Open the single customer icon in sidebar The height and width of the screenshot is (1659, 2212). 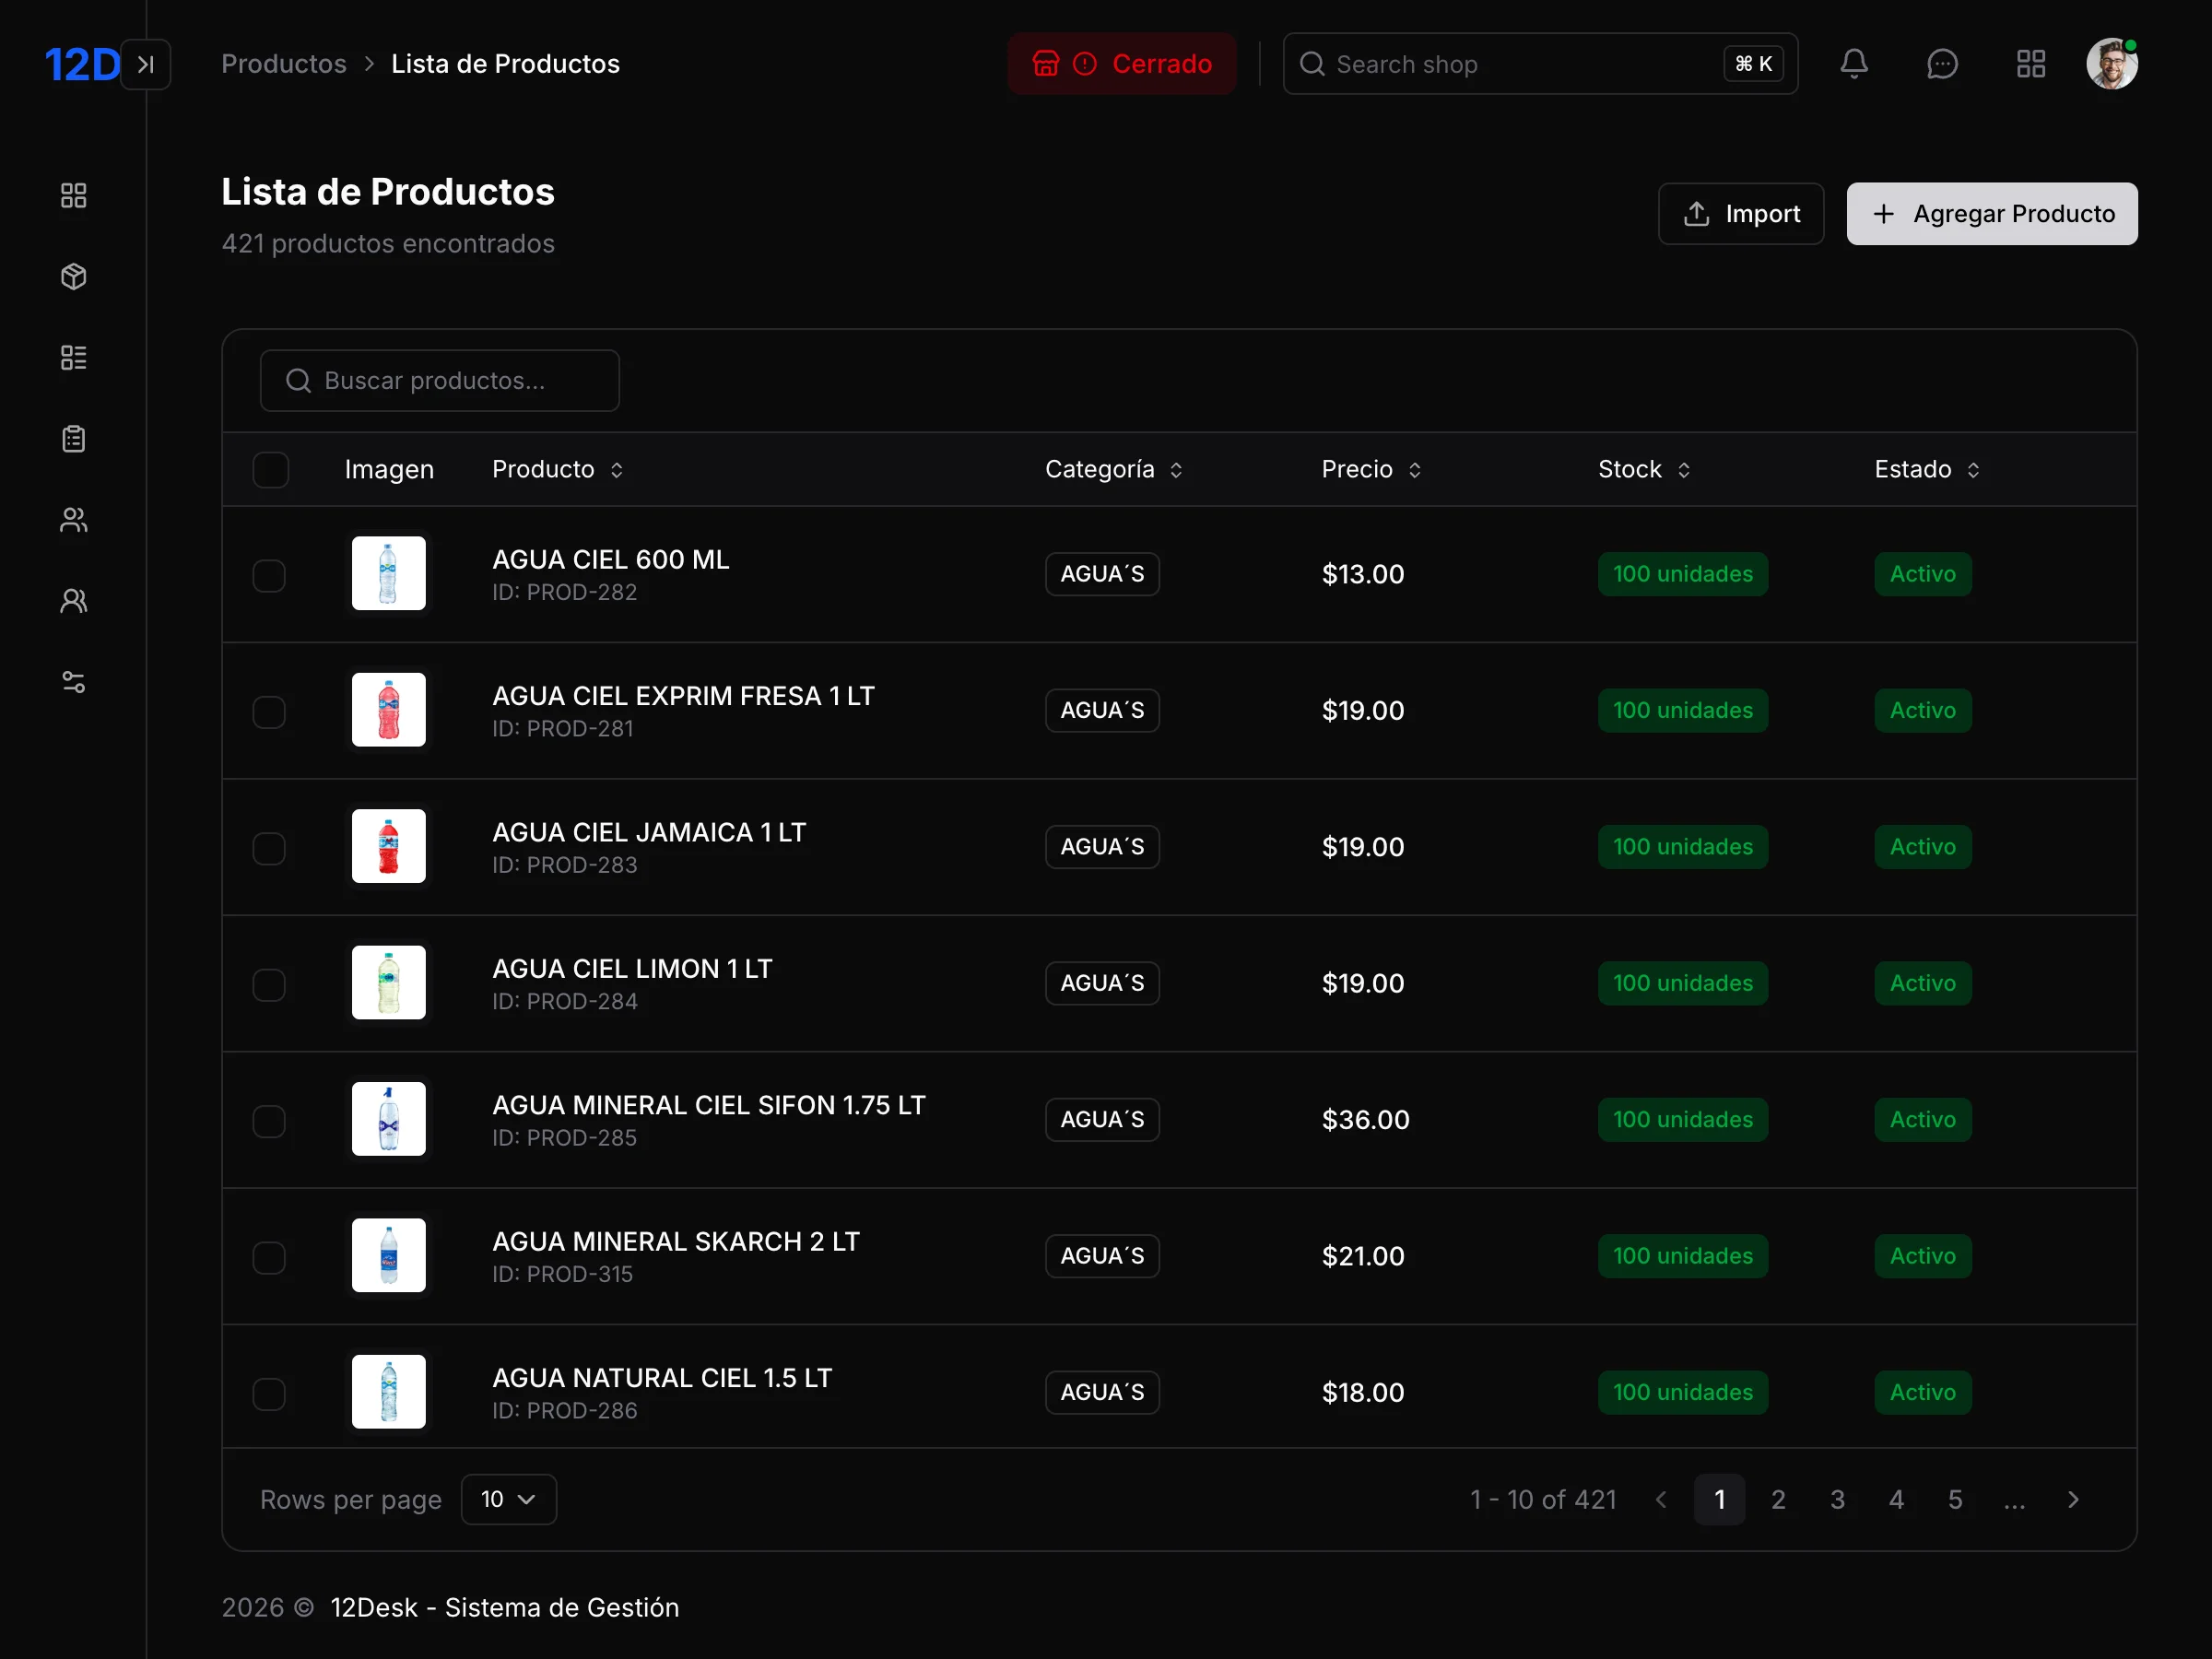[73, 600]
